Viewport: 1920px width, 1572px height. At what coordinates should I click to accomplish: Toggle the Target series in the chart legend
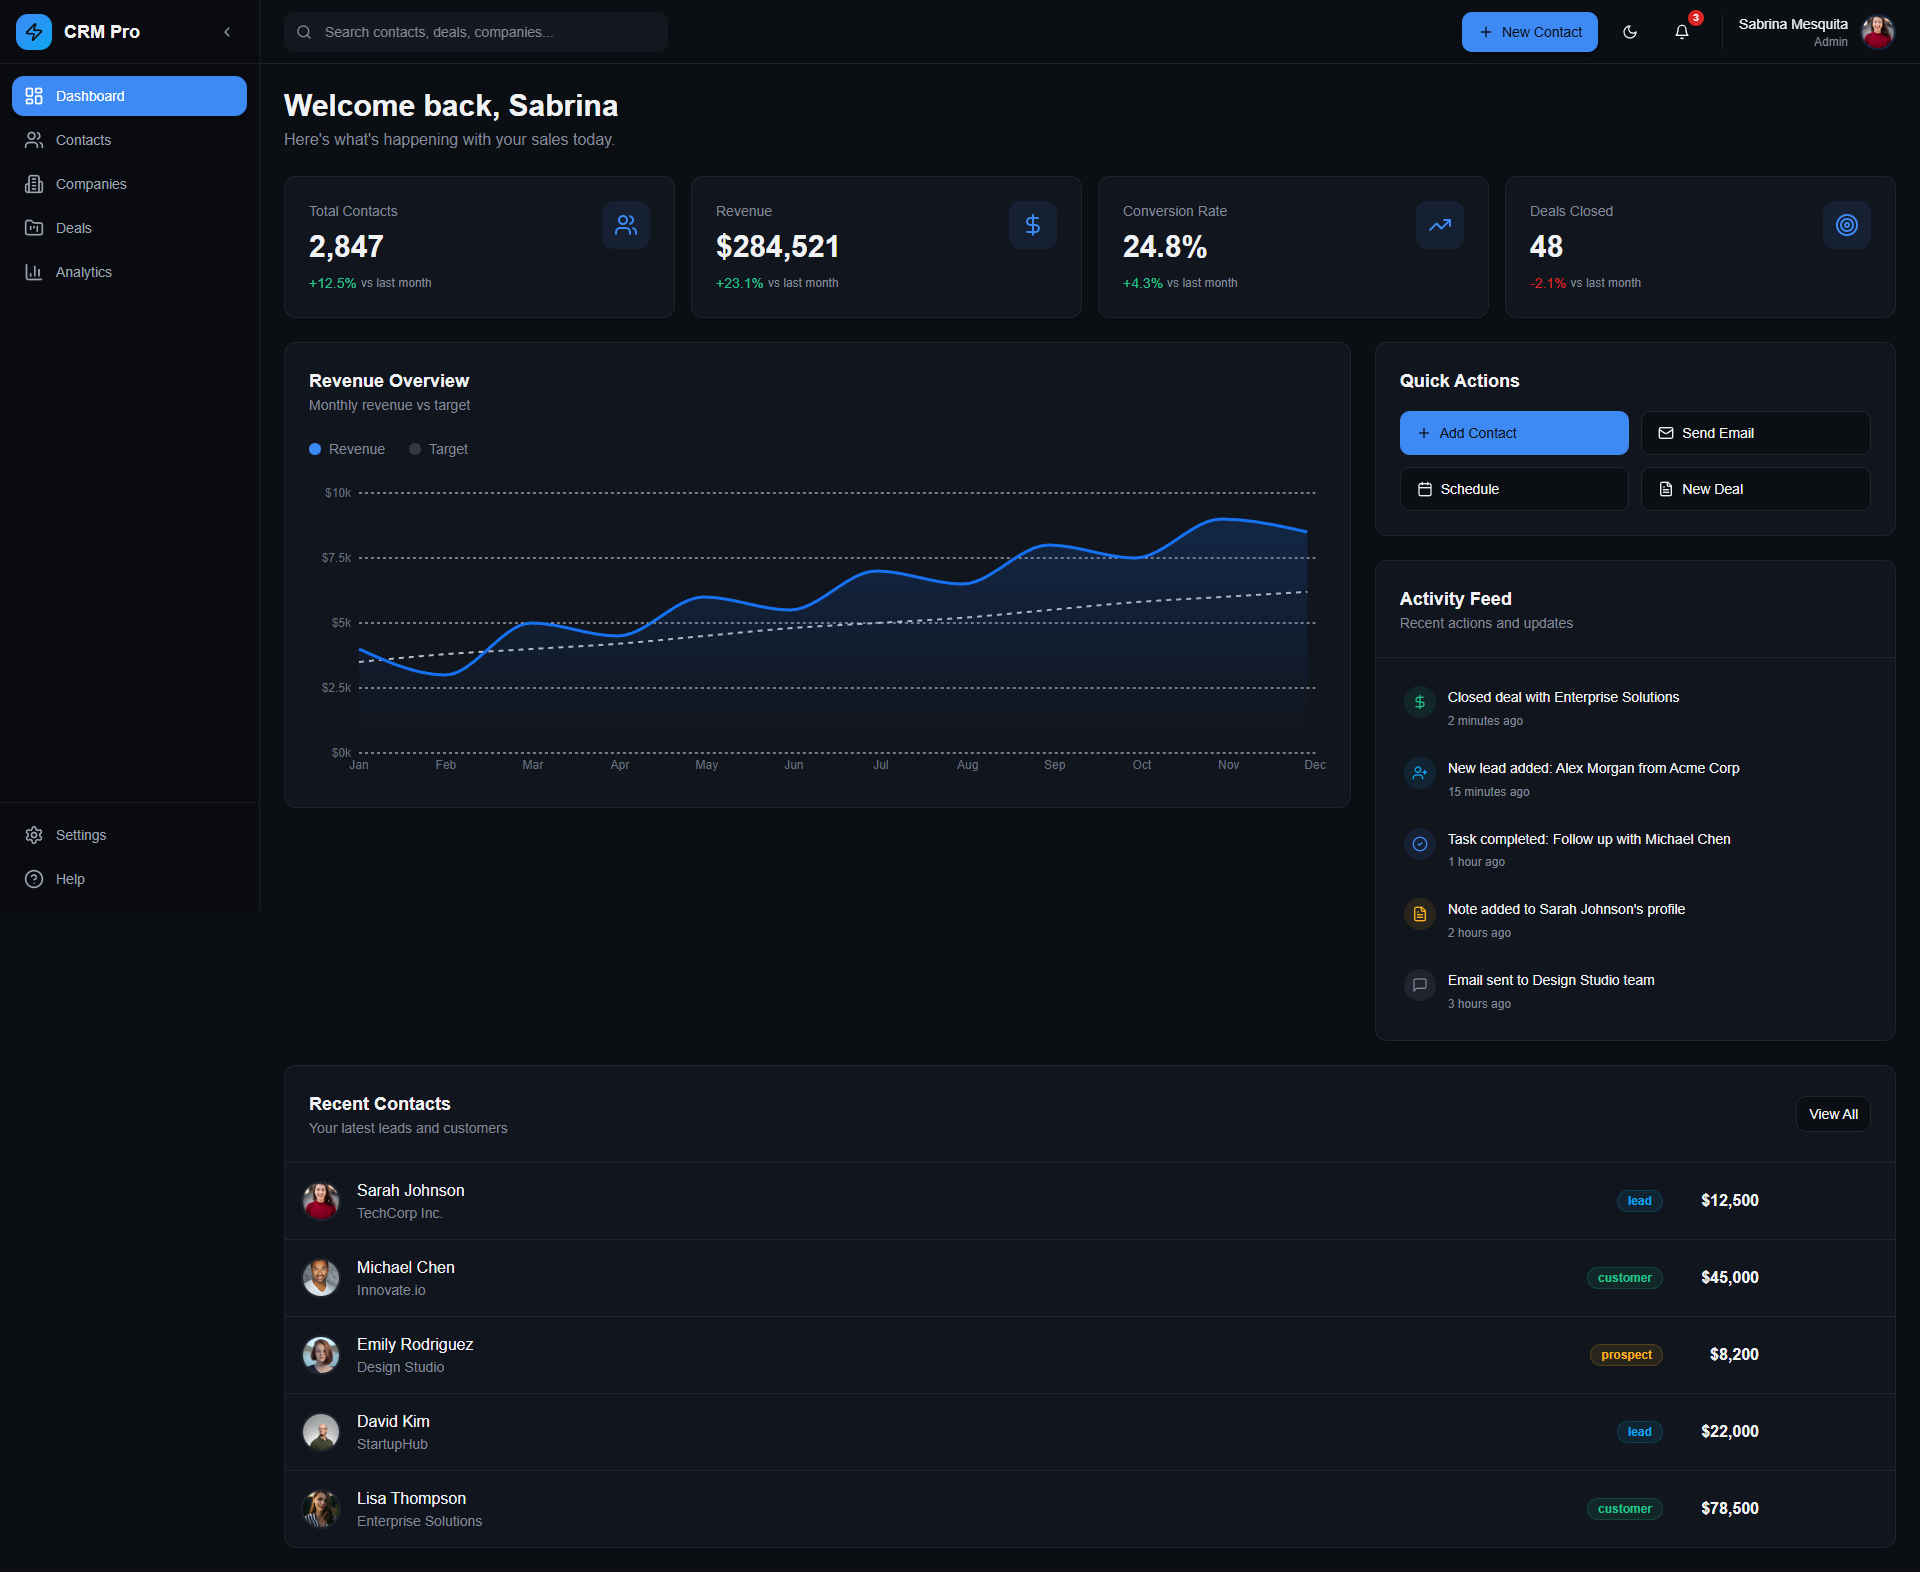point(438,449)
